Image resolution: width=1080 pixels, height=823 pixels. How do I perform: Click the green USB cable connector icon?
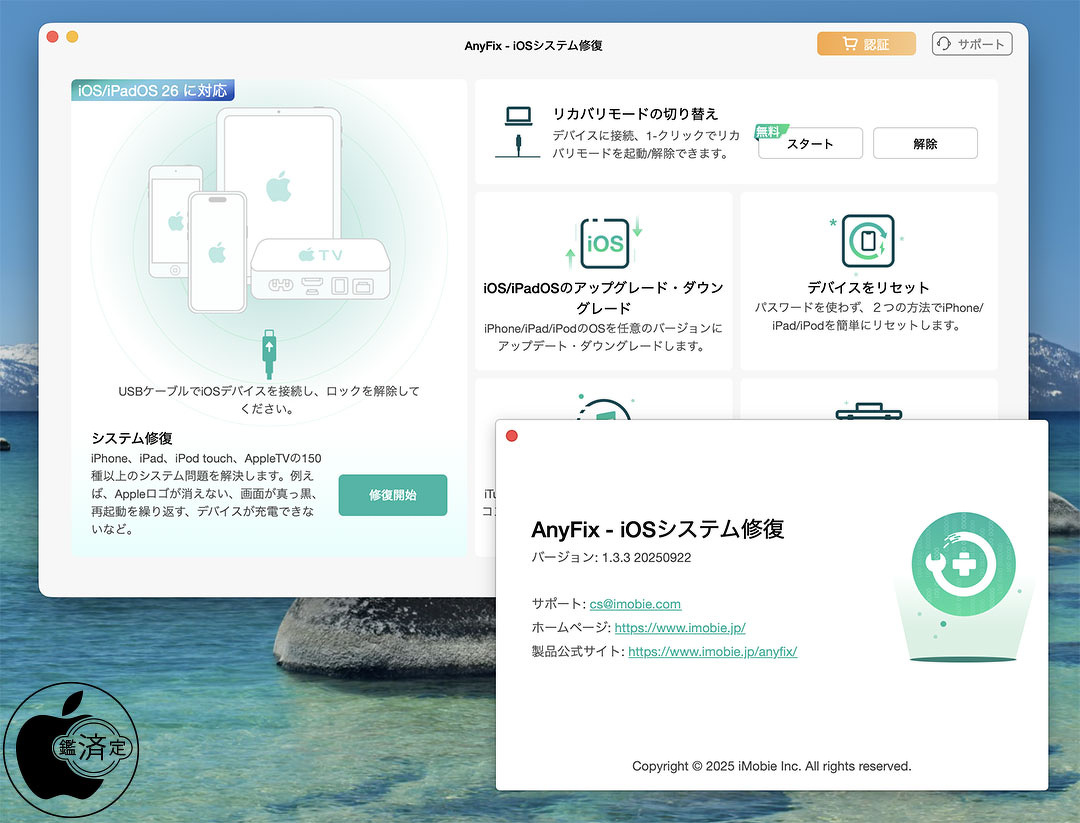pyautogui.click(x=268, y=352)
